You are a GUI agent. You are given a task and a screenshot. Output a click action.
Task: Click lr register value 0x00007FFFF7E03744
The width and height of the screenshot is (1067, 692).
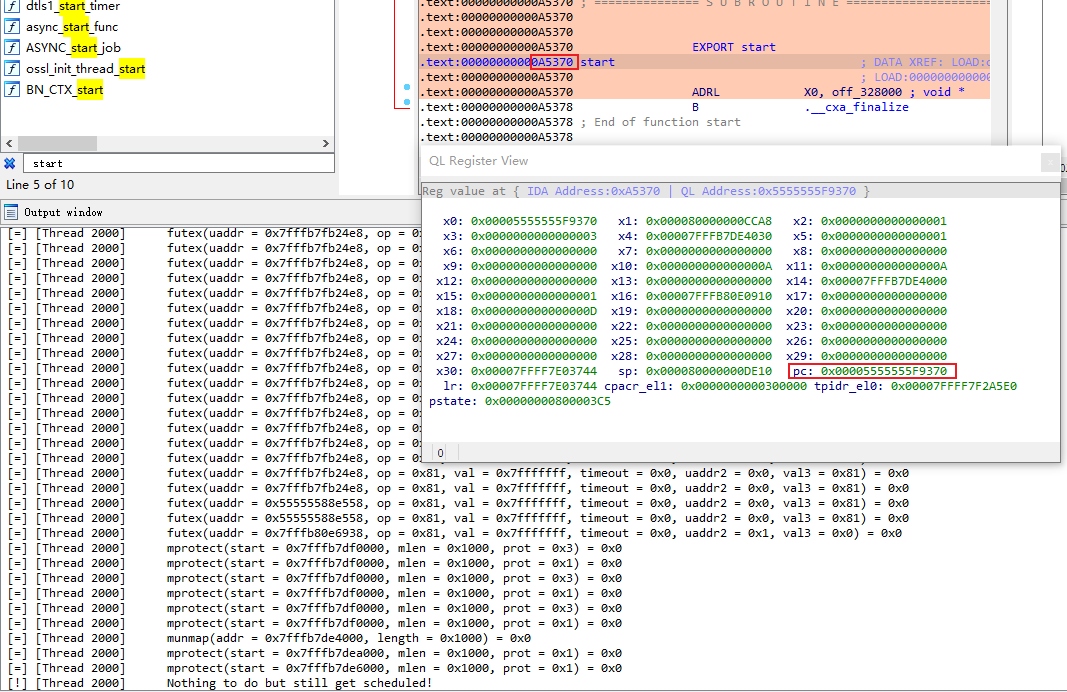(x=534, y=386)
